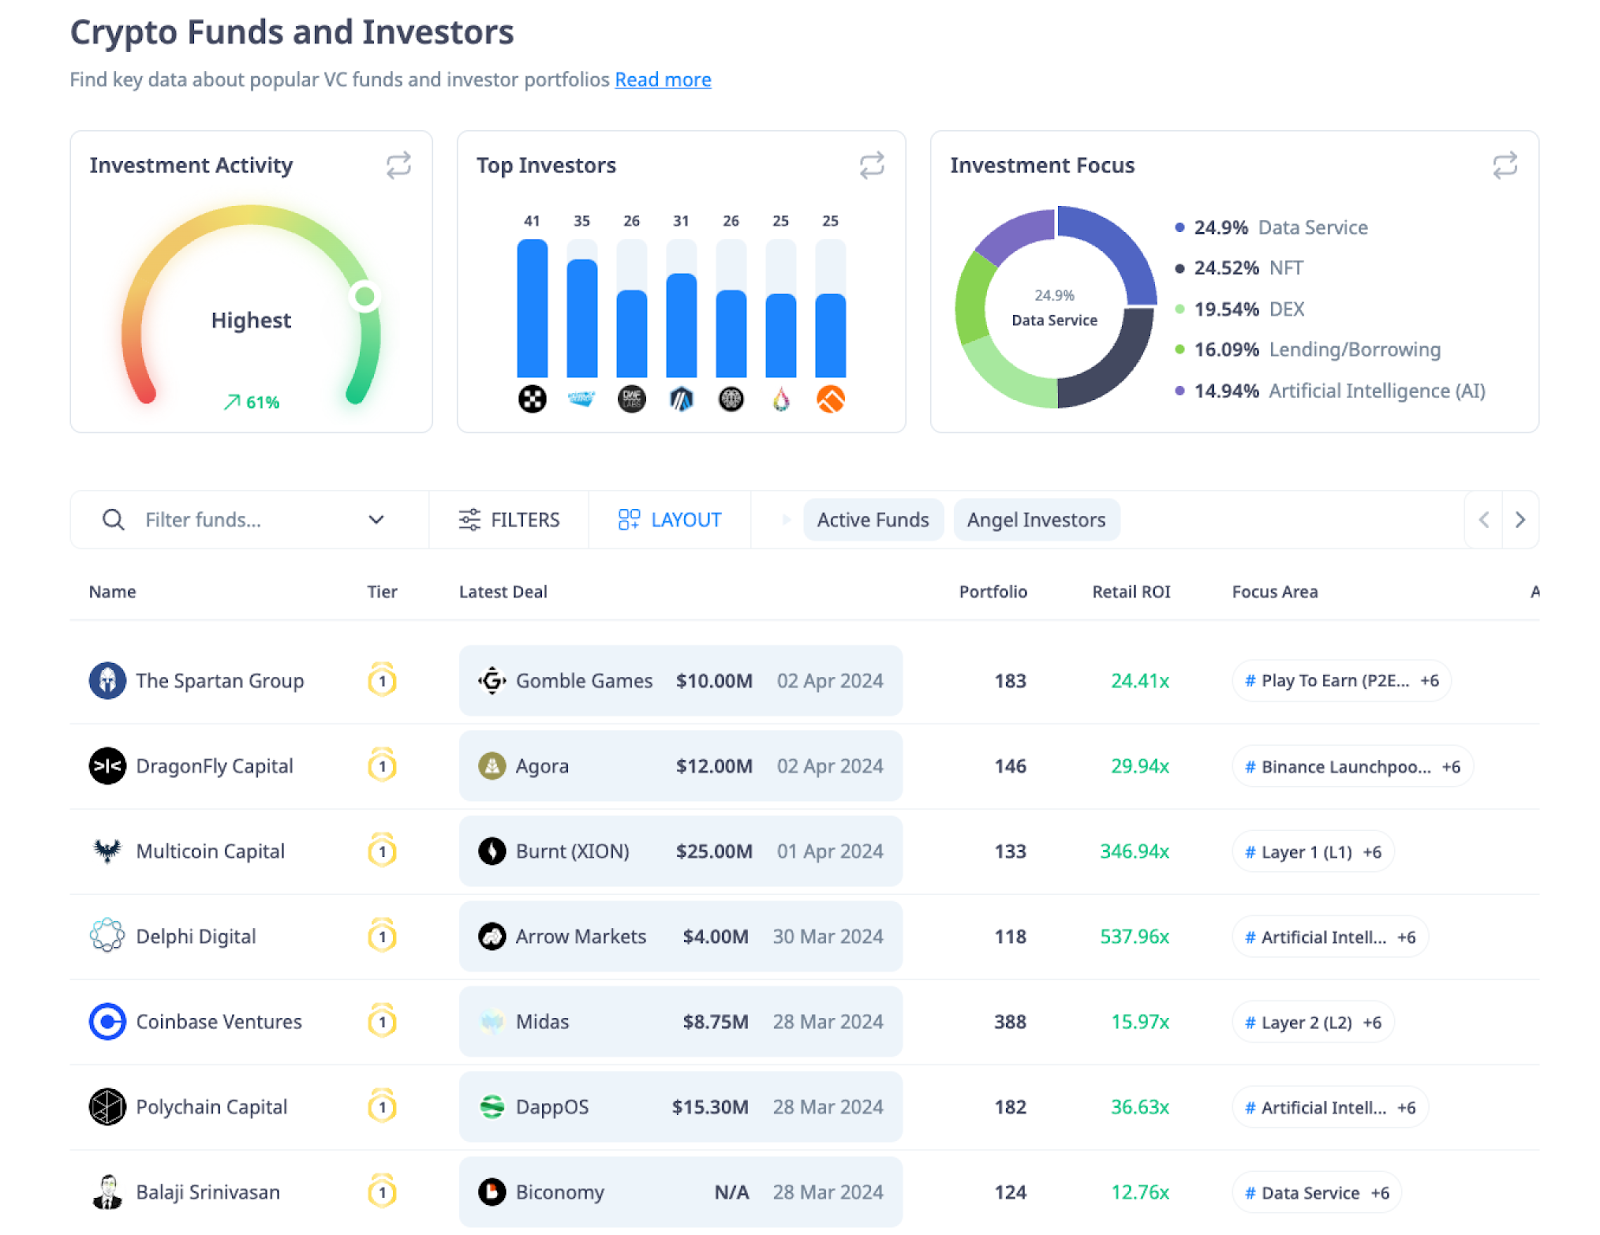Click the Artificial Intelligence (AI) legend entry

point(1330,391)
